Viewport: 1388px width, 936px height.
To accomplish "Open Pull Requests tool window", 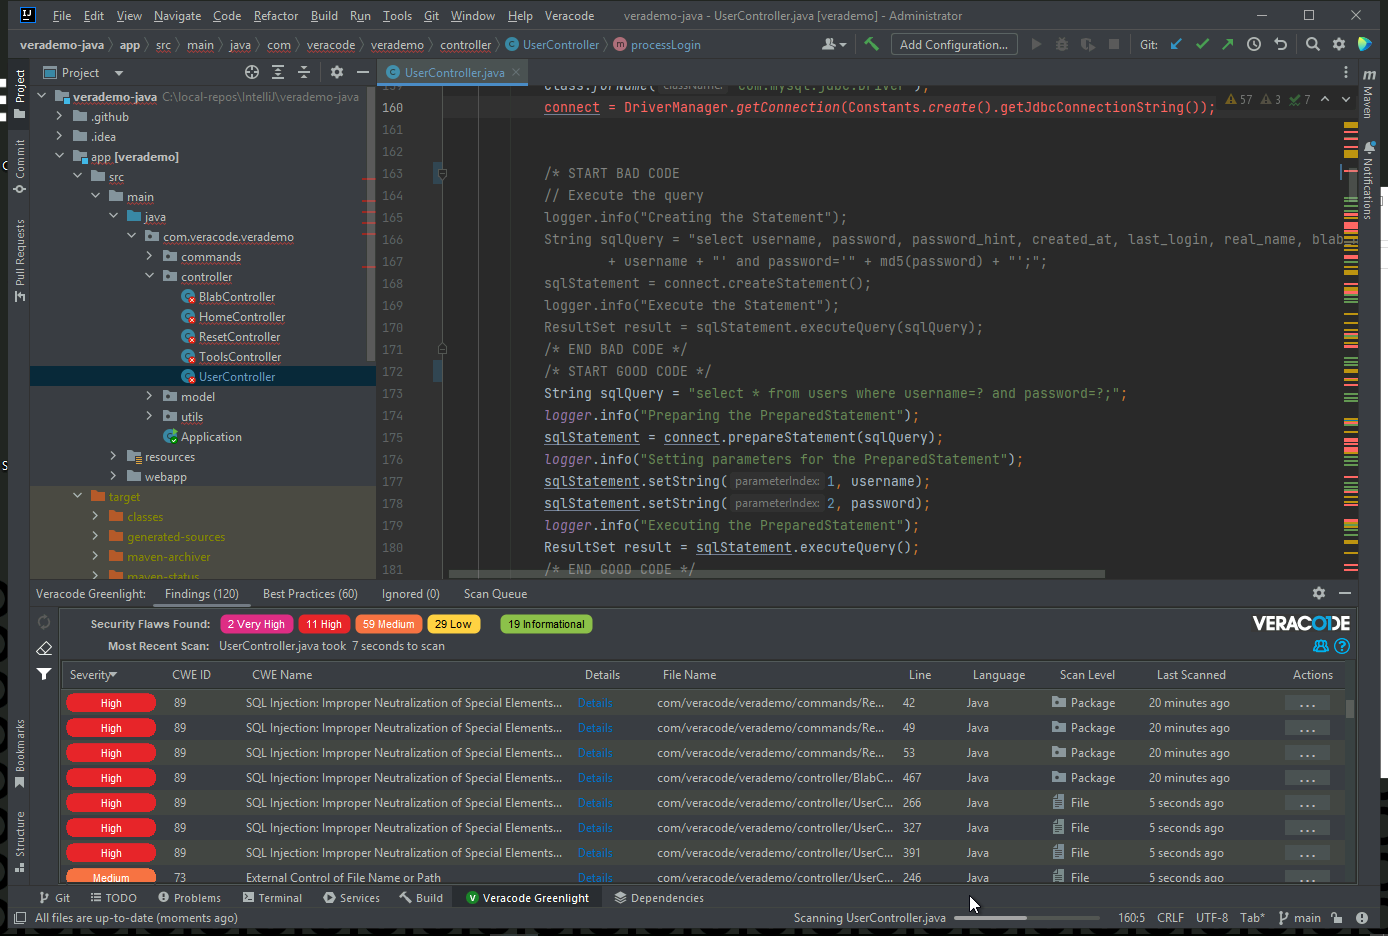I will [x=19, y=260].
